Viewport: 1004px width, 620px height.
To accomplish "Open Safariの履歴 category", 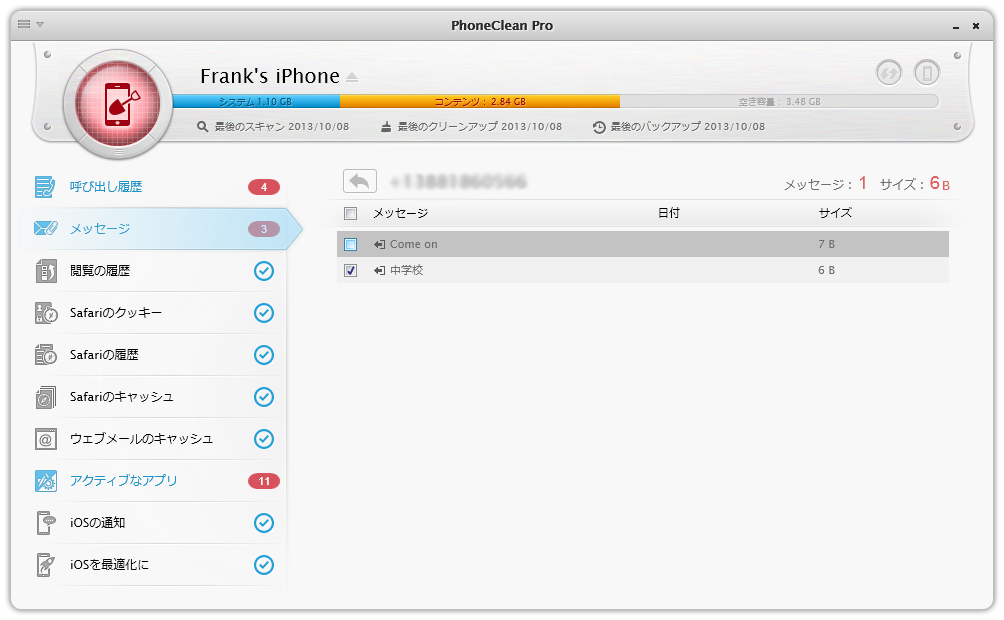I will pyautogui.click(x=104, y=355).
